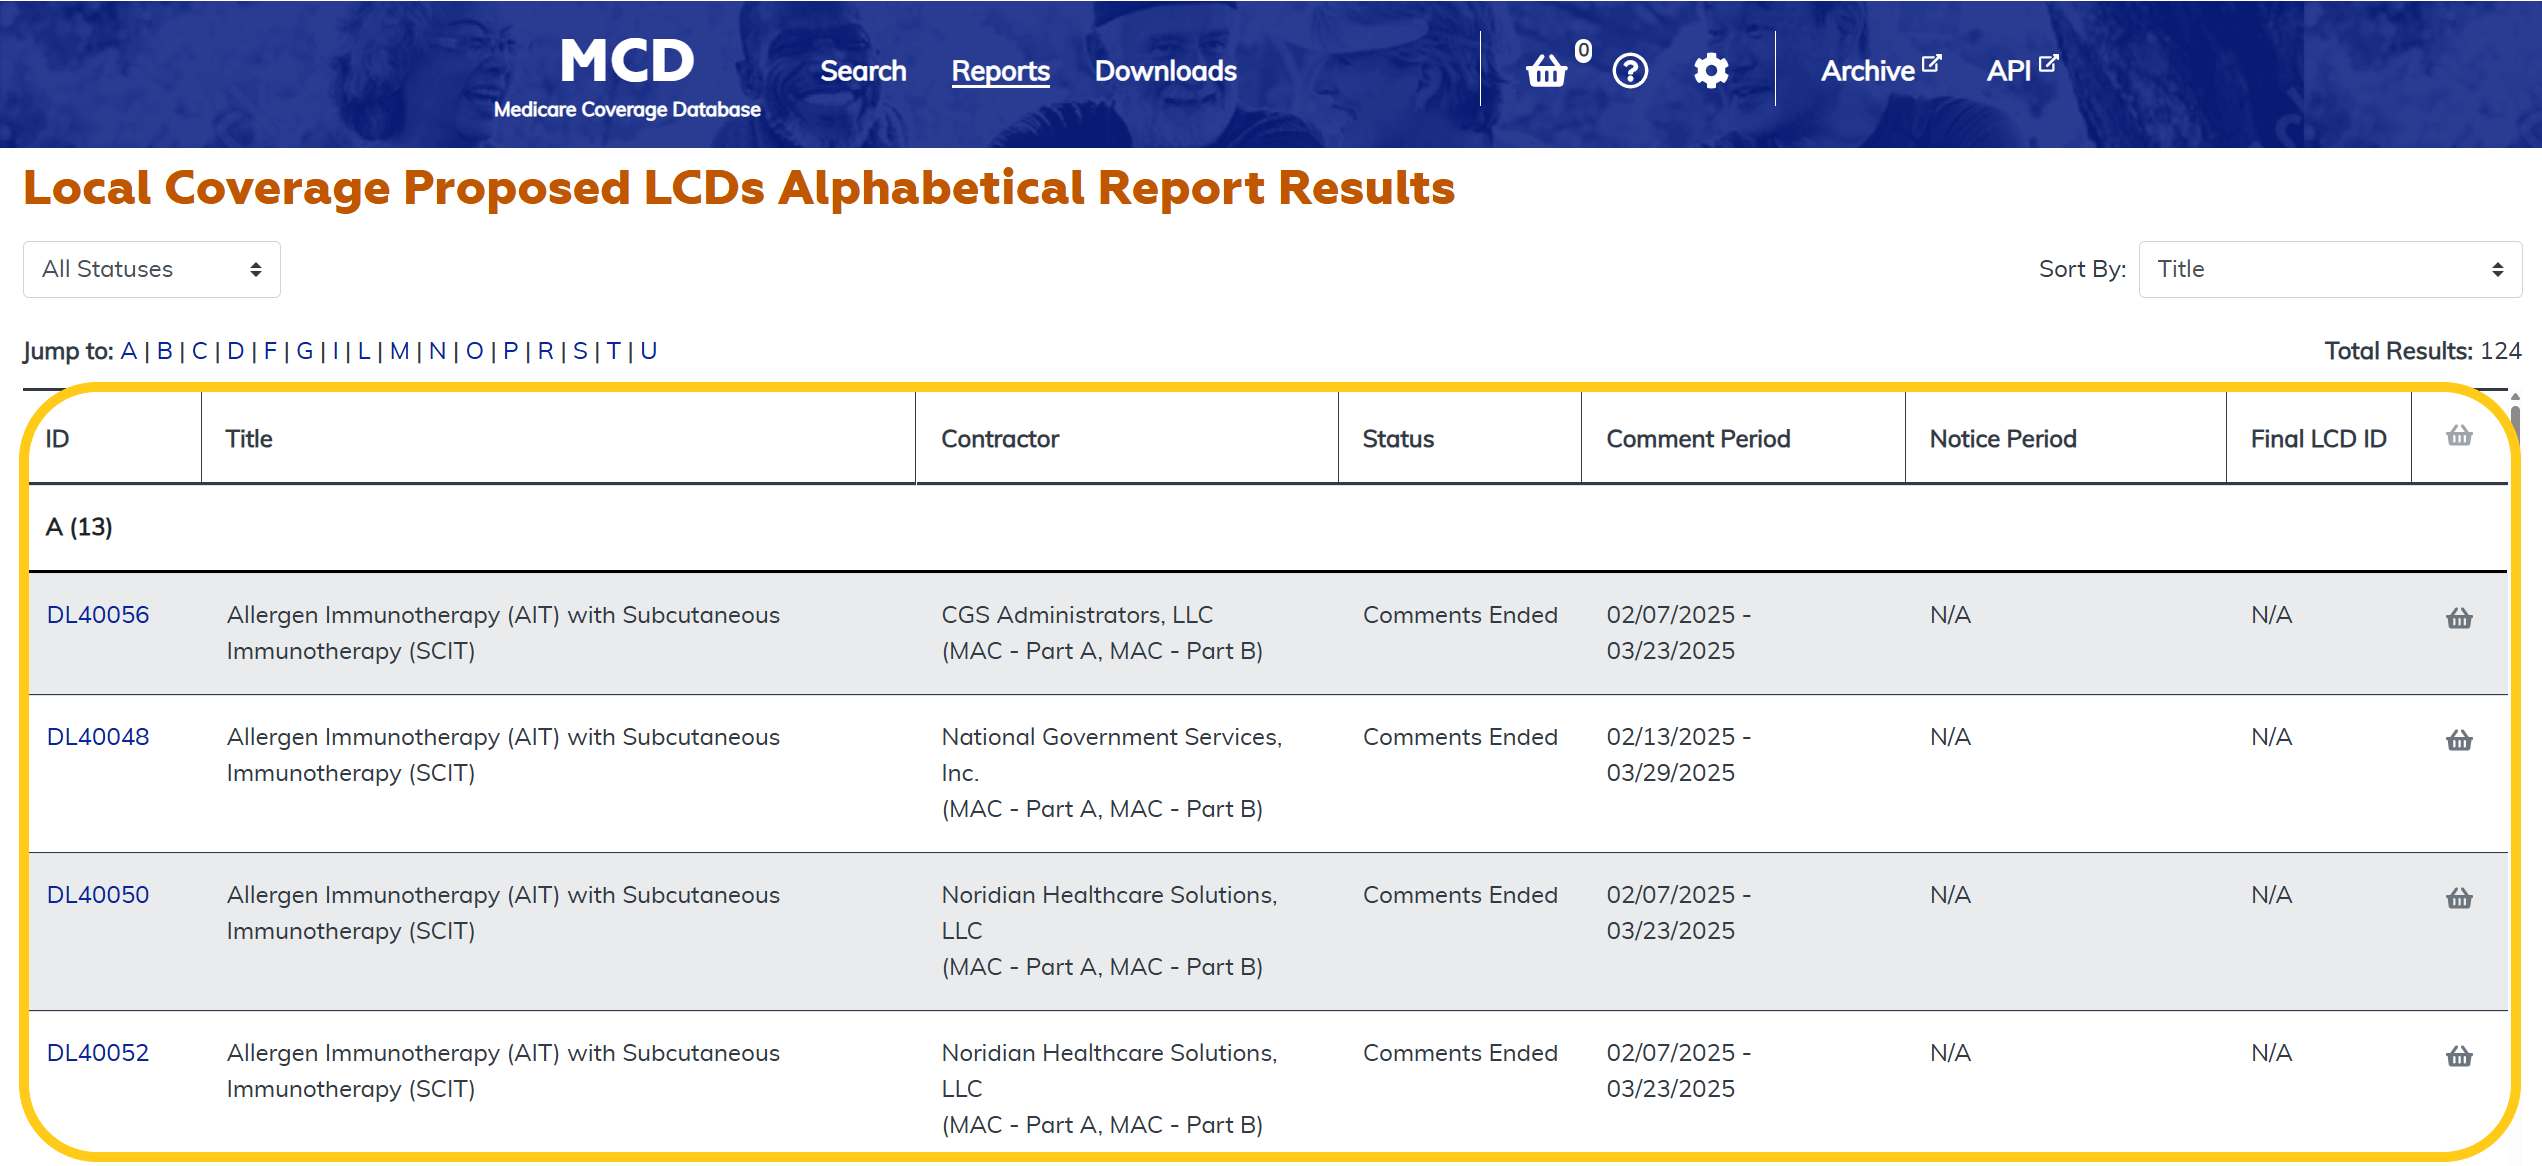
Task: Click the table's vertical scrollbar
Action: (x=2514, y=420)
